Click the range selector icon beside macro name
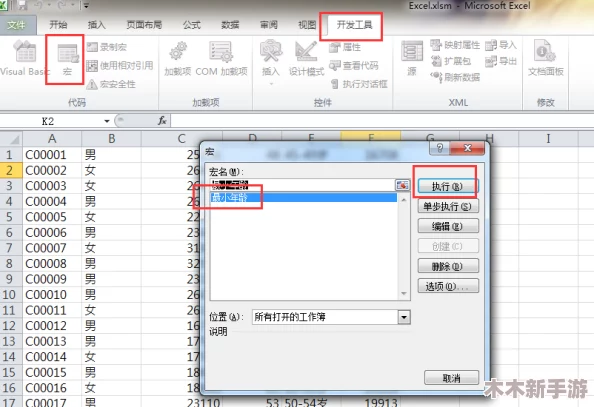 pyautogui.click(x=402, y=185)
